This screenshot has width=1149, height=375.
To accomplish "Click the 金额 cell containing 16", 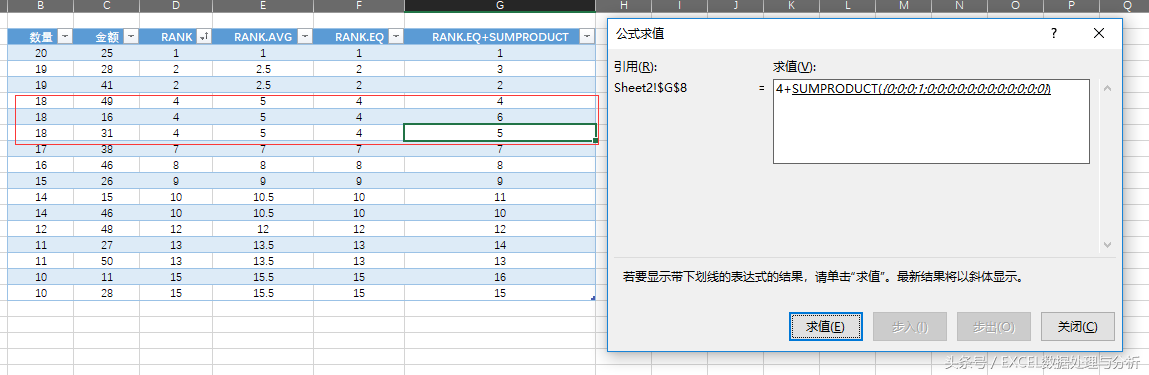I will (x=106, y=117).
